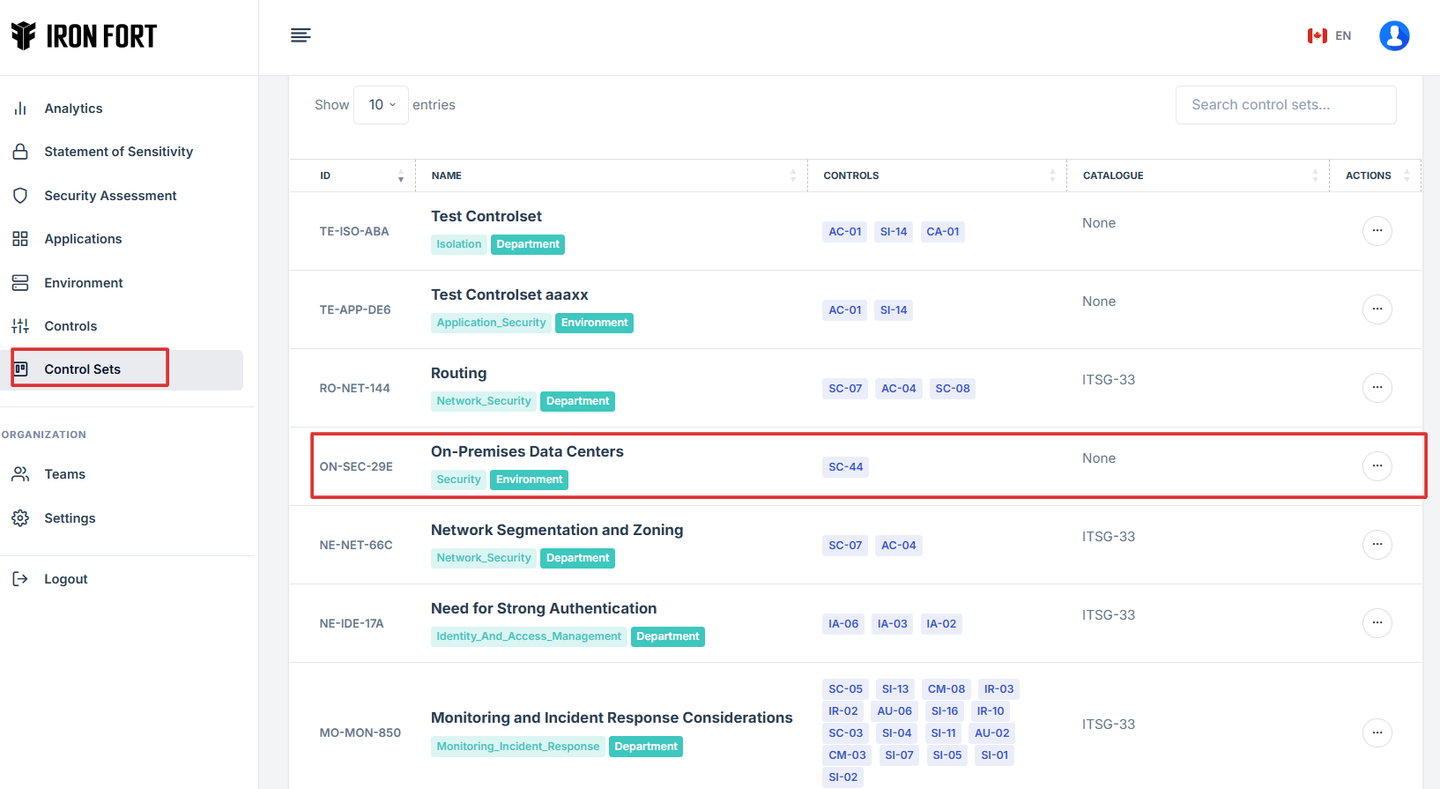Open actions menu for Test Controlset row

point(1377,231)
